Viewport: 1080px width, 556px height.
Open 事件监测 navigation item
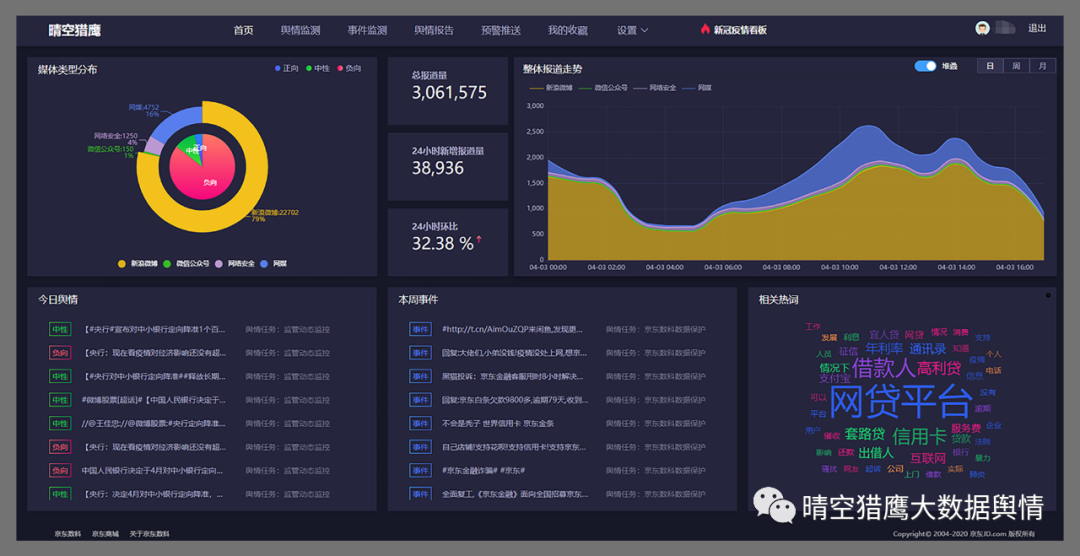coord(367,30)
